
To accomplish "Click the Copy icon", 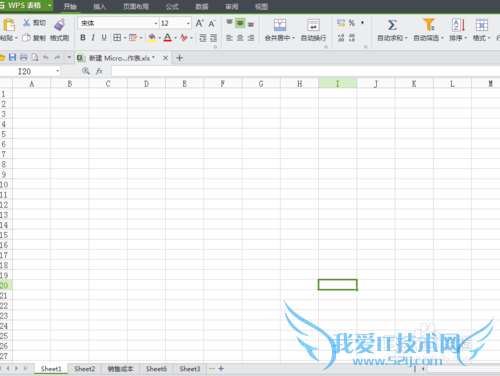I will pos(26,38).
